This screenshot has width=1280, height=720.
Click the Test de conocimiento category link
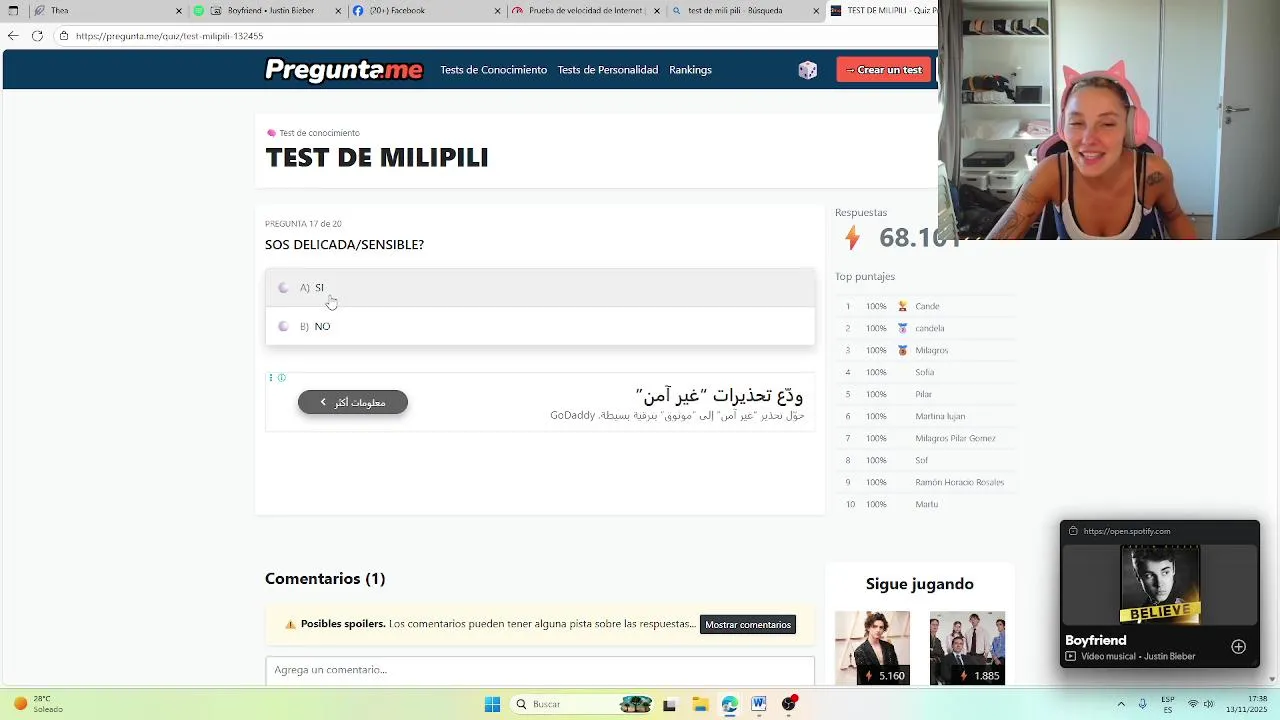(x=319, y=133)
